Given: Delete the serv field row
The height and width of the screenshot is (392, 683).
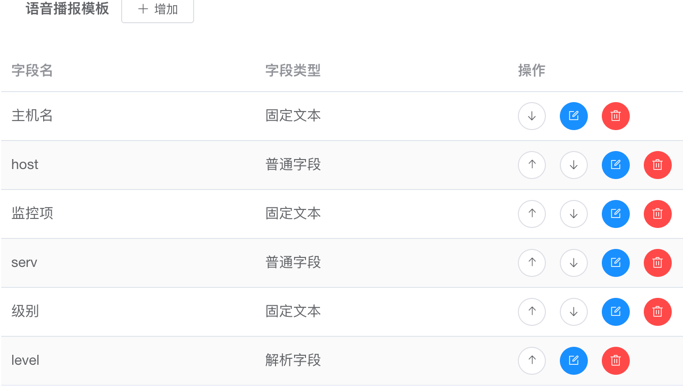Looking at the screenshot, I should pos(657,263).
